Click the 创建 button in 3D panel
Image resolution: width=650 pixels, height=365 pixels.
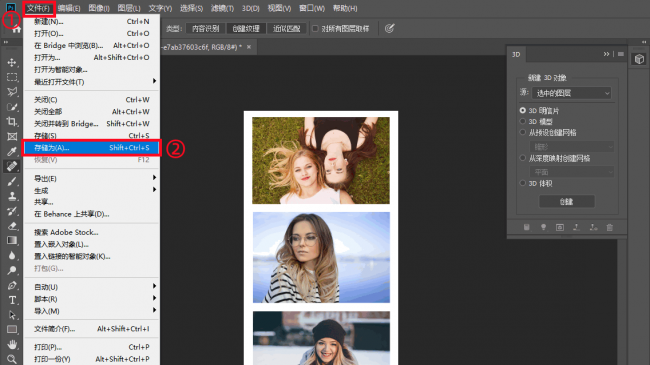click(x=566, y=202)
